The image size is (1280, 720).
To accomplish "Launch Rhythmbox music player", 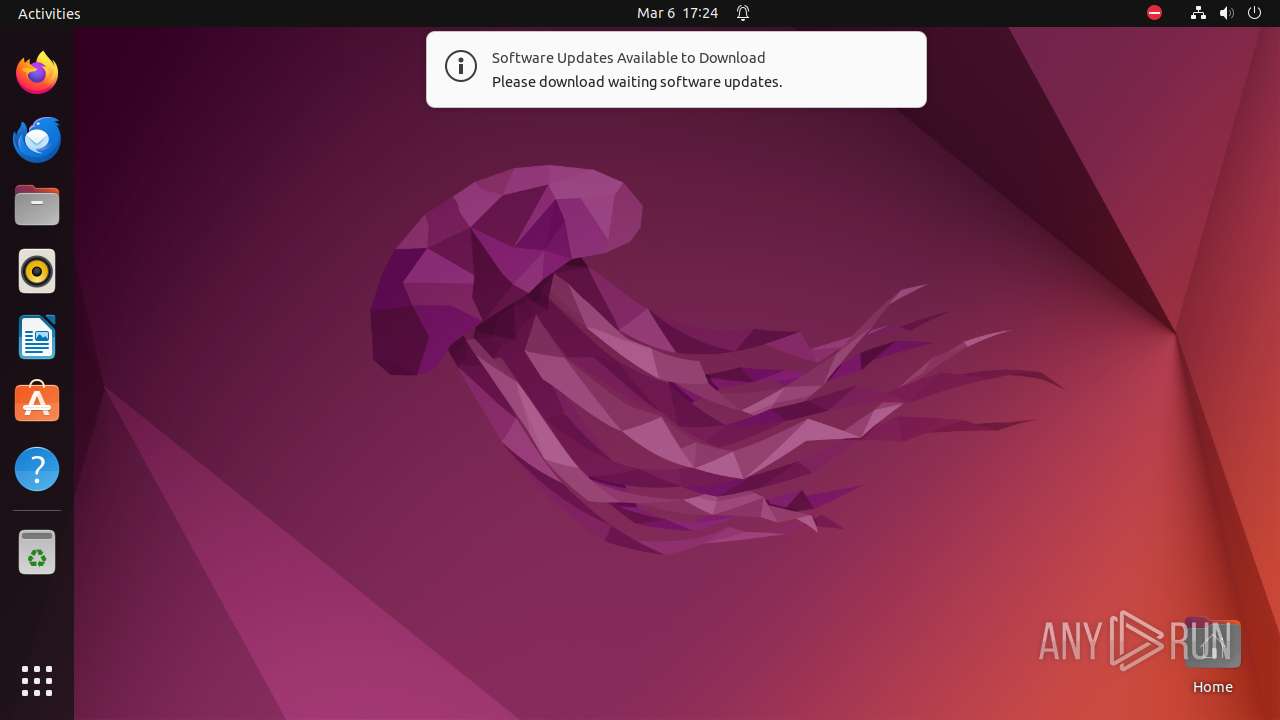I will 37,271.
